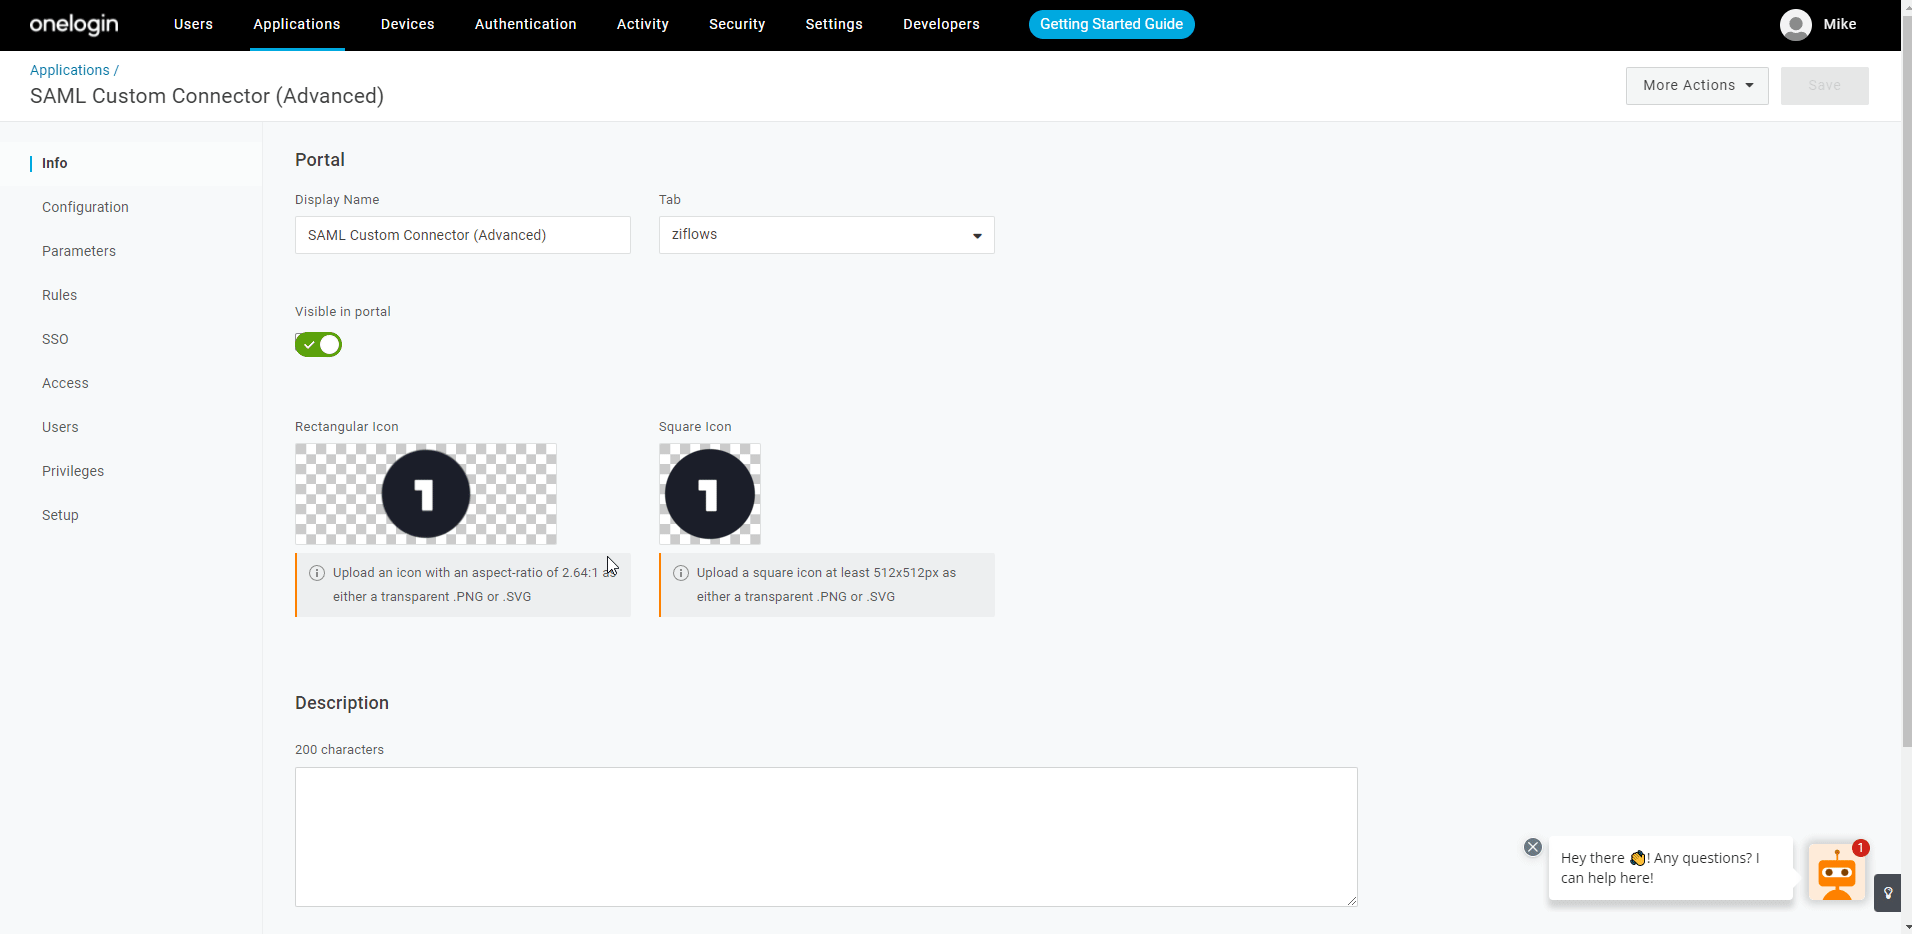Screen dimensions: 1912x934
Task: Click the OneLogin logo
Action: coord(74,24)
